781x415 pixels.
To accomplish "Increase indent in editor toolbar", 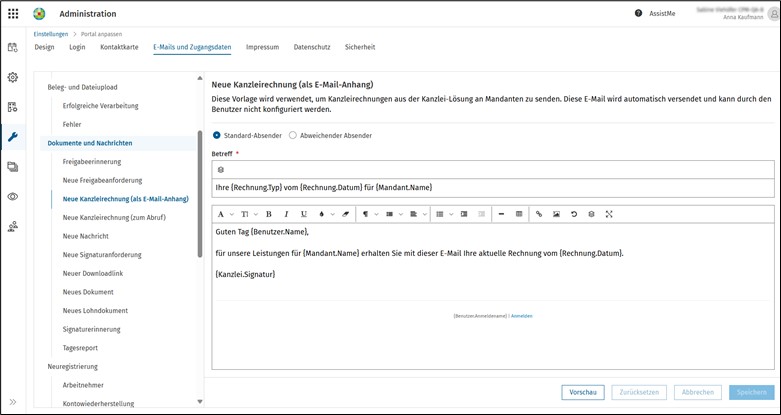I will pos(464,214).
